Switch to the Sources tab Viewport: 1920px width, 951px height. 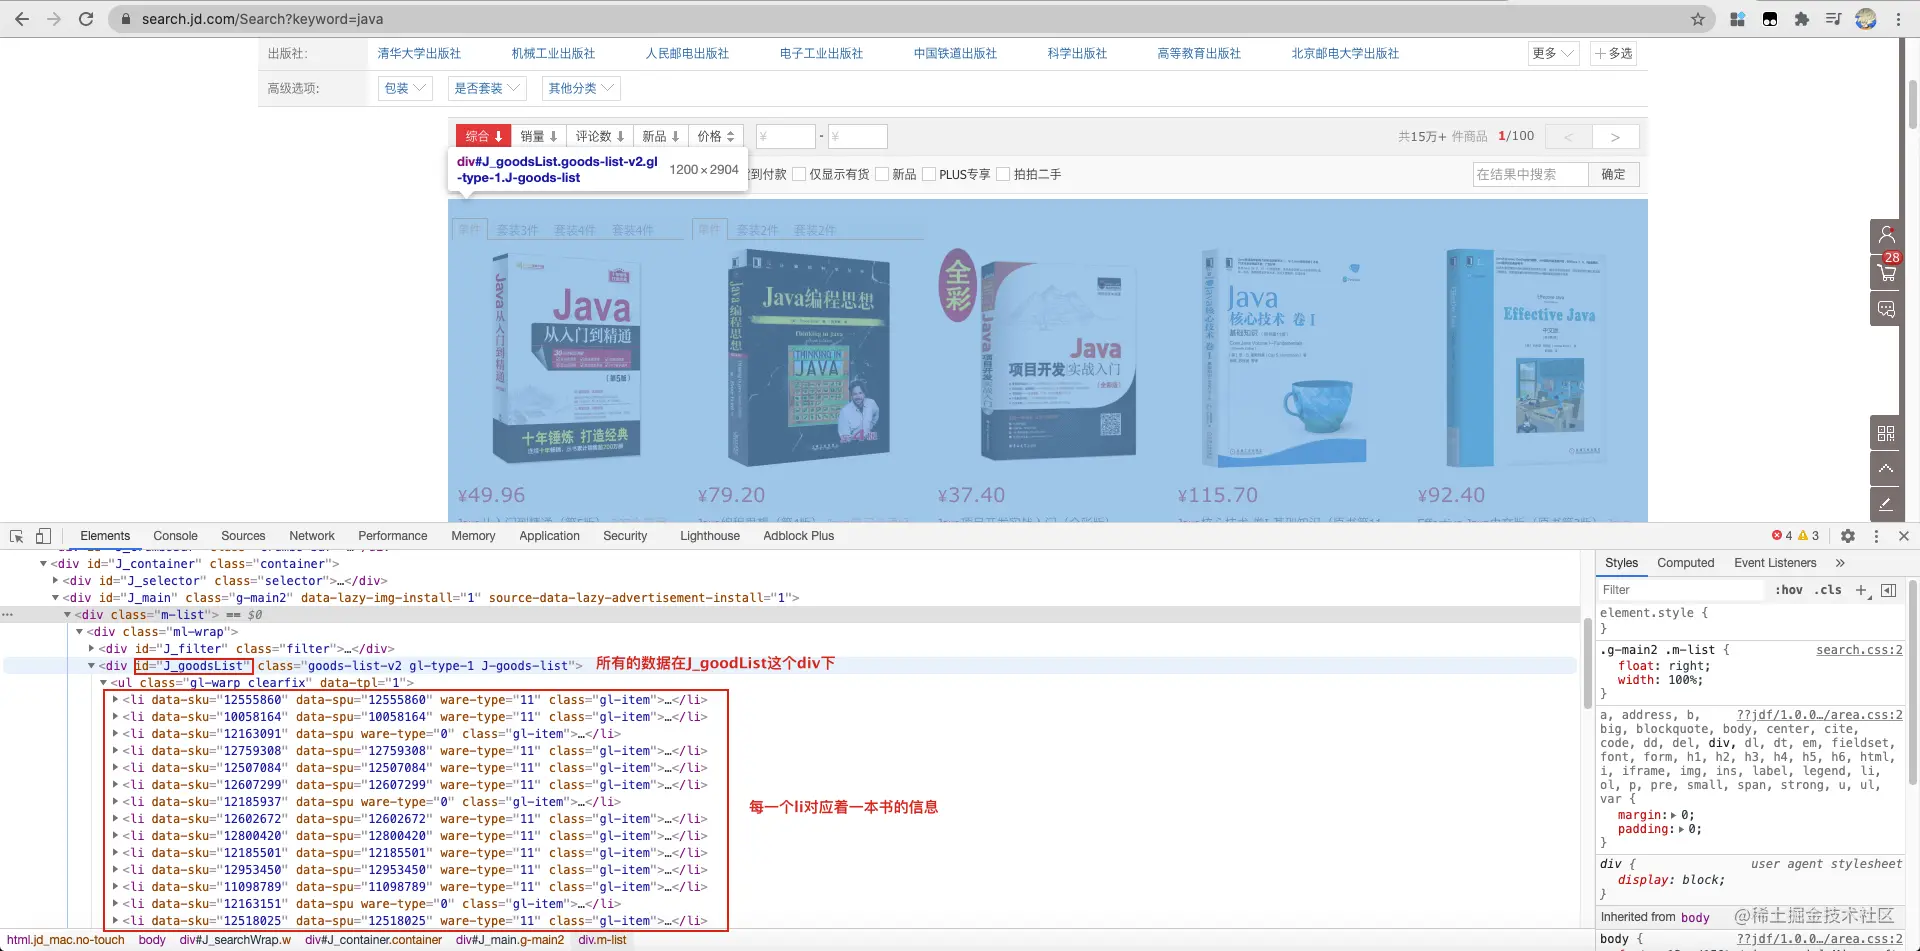[243, 536]
